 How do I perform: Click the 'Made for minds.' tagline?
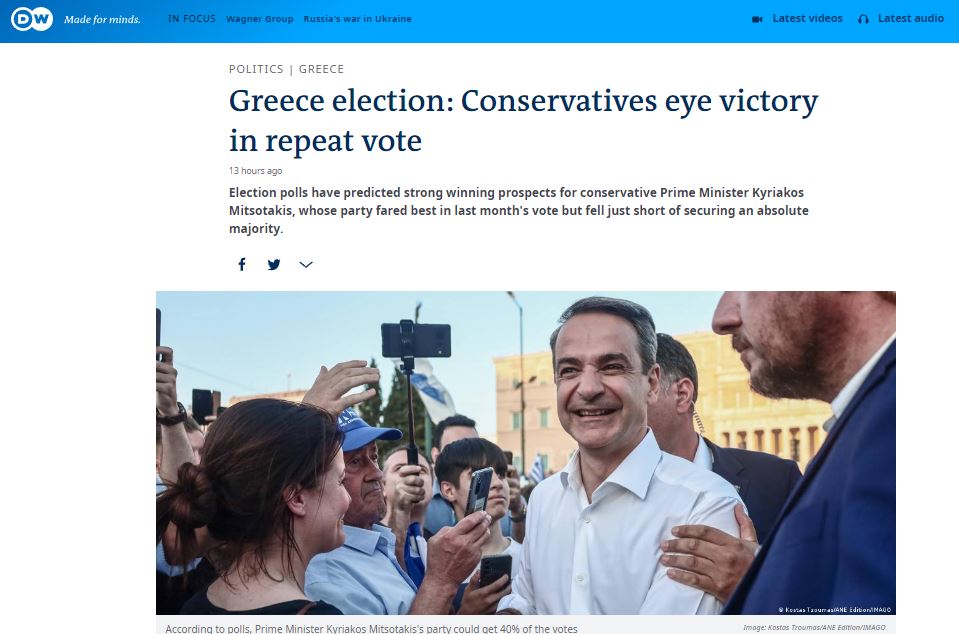[102, 19]
